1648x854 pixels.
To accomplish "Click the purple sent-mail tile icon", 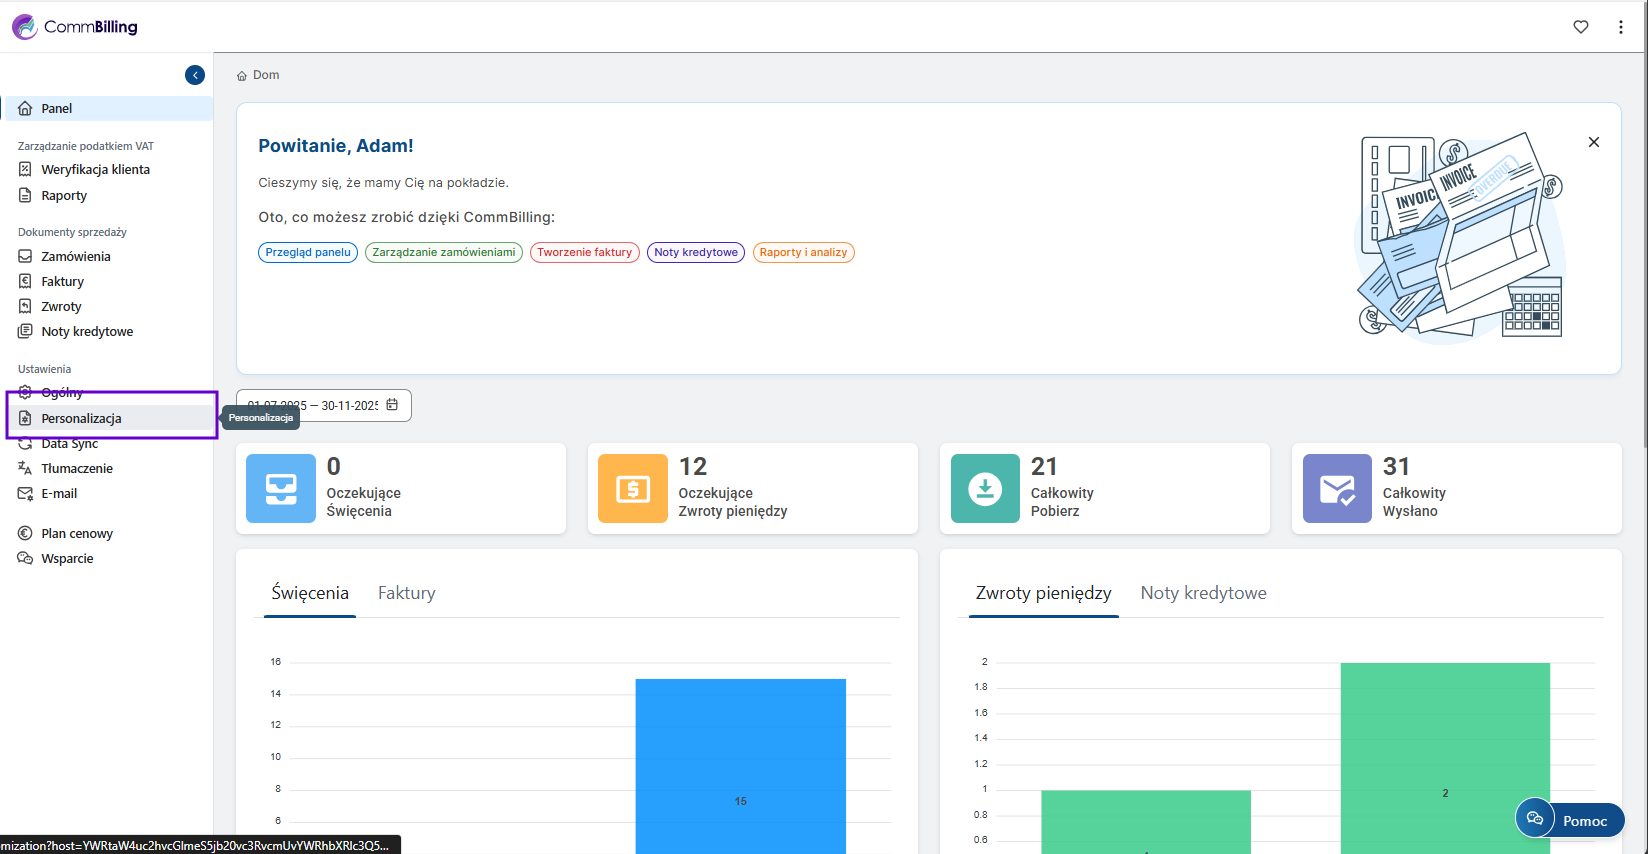I will click(x=1337, y=489).
